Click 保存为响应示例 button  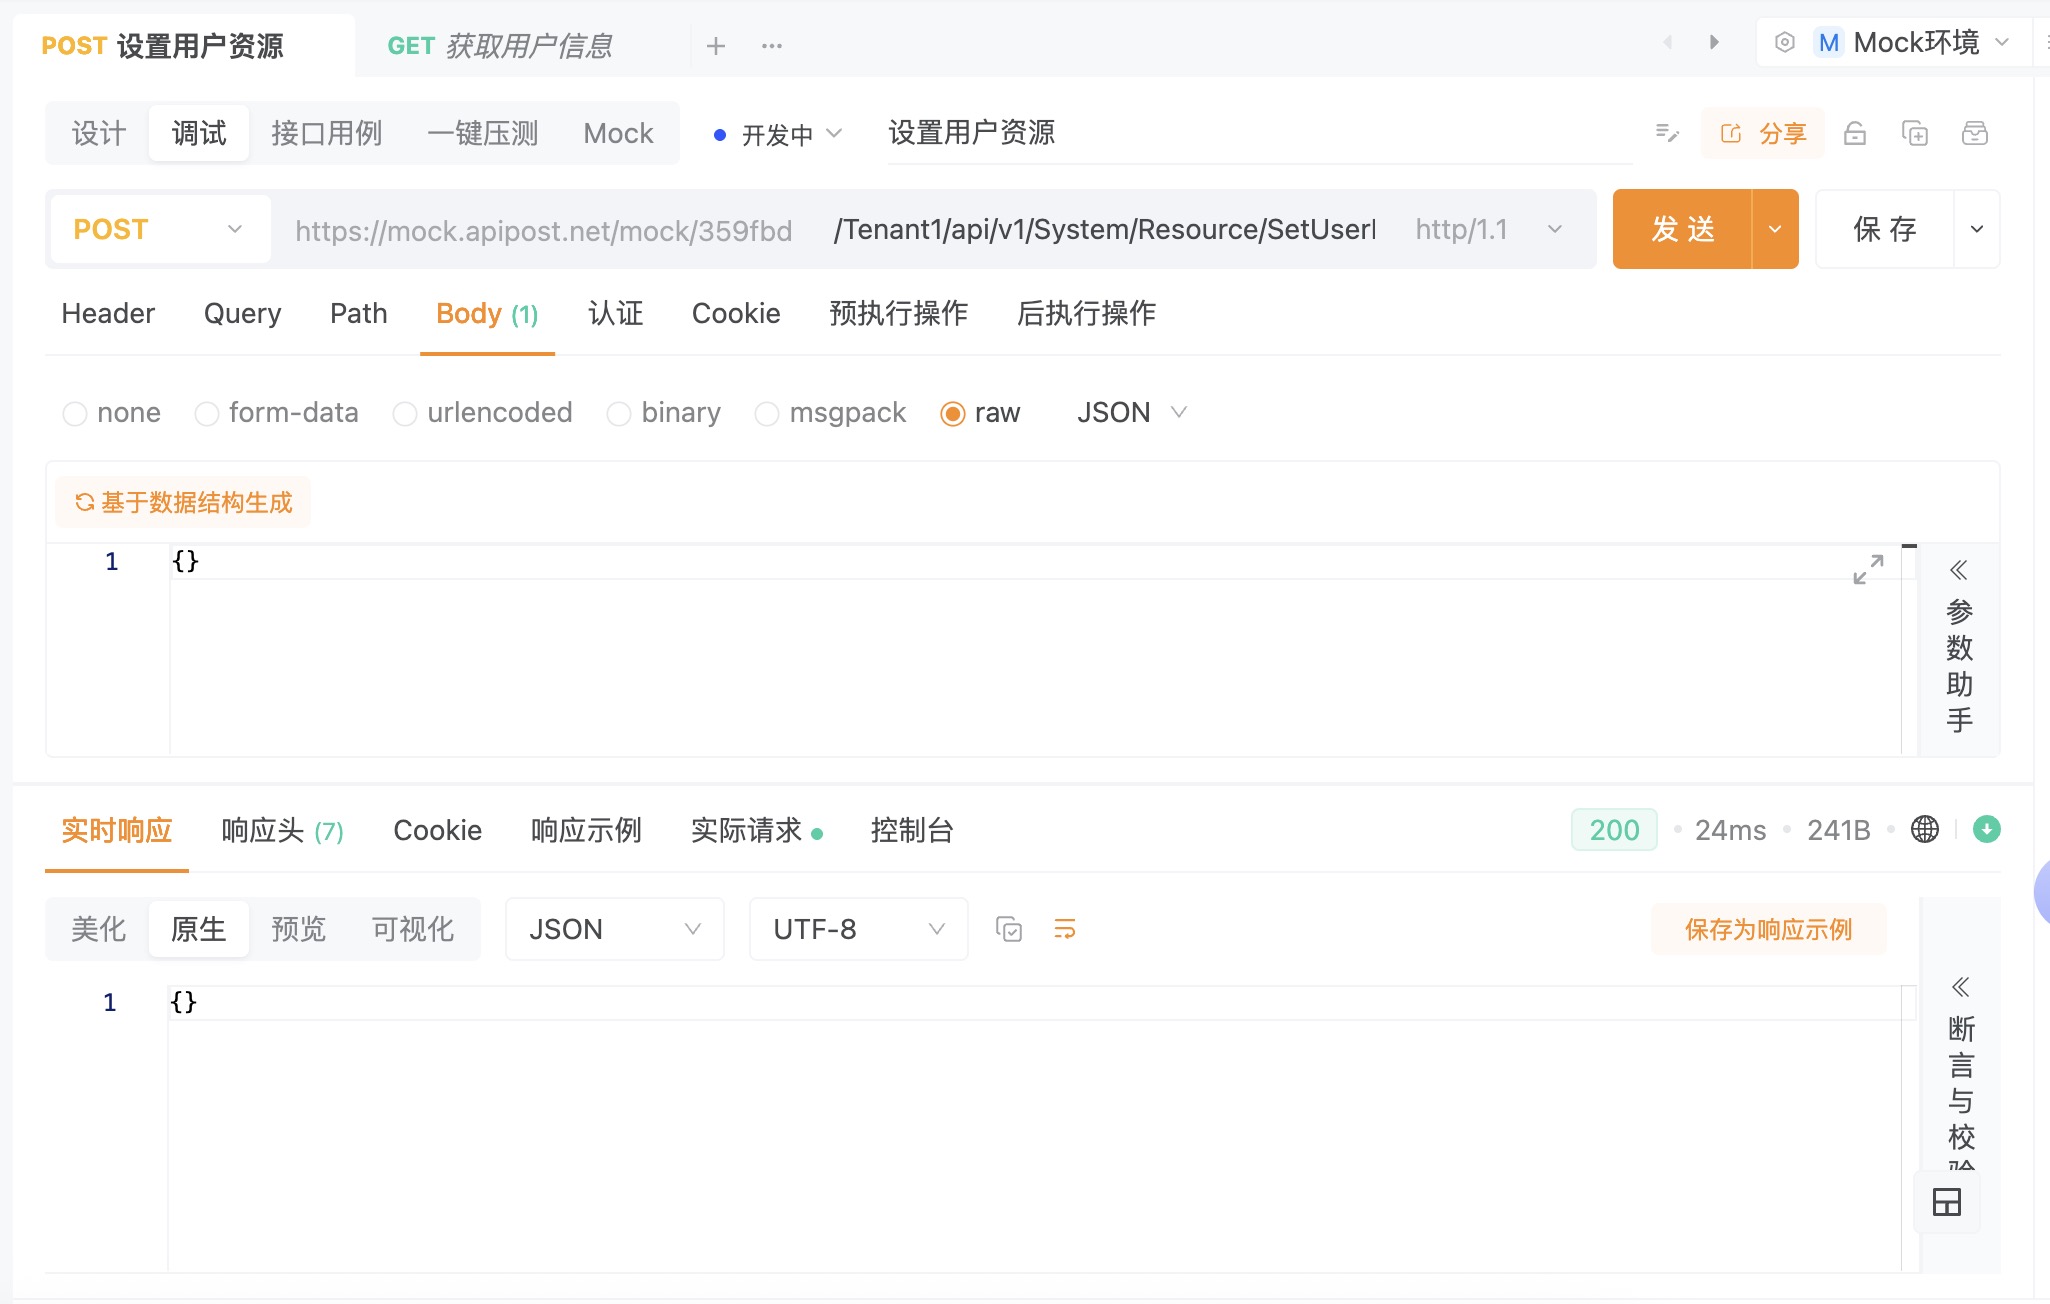point(1768,929)
